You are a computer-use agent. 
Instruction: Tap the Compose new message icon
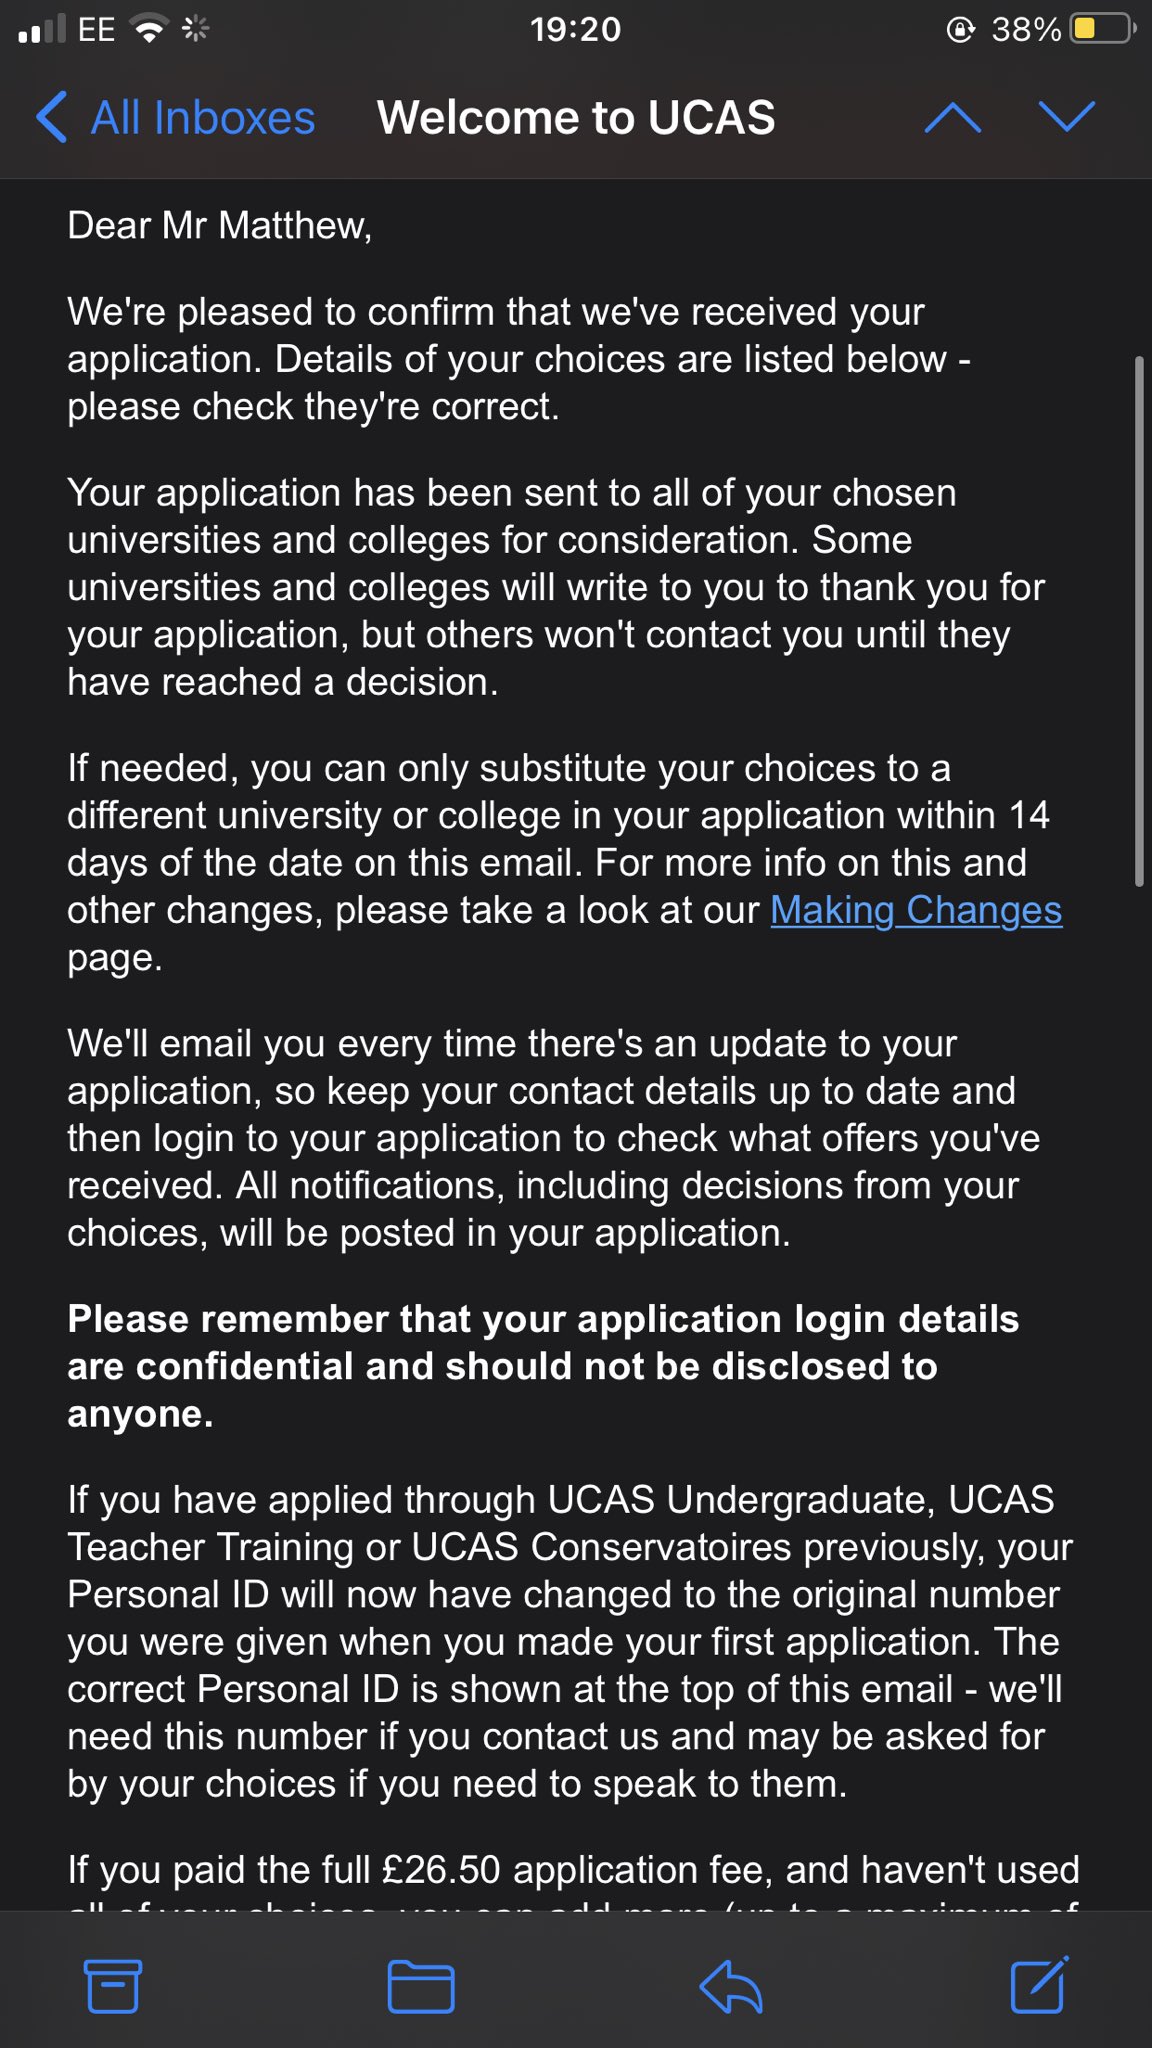[1039, 1985]
